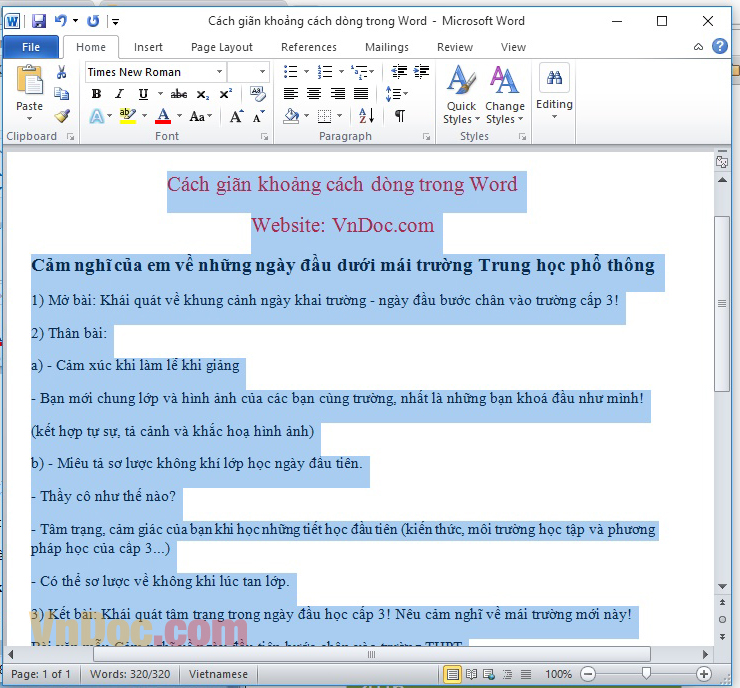The width and height of the screenshot is (740, 688).
Task: Click the Paste clipboard icon
Action: pyautogui.click(x=29, y=79)
